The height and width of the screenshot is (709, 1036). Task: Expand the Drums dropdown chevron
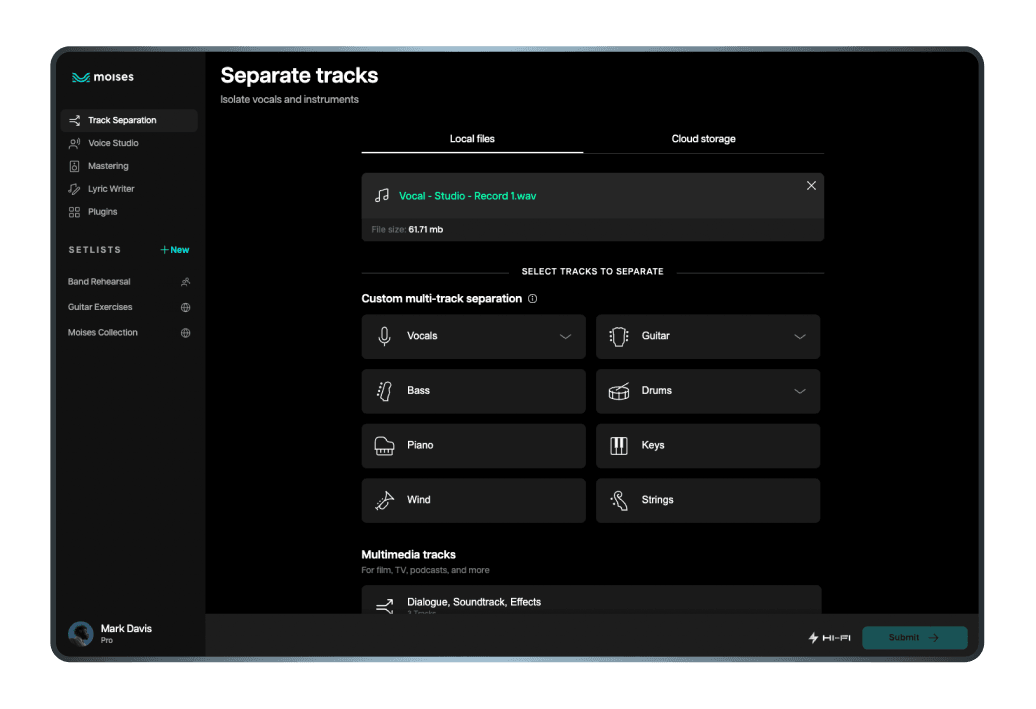click(799, 391)
